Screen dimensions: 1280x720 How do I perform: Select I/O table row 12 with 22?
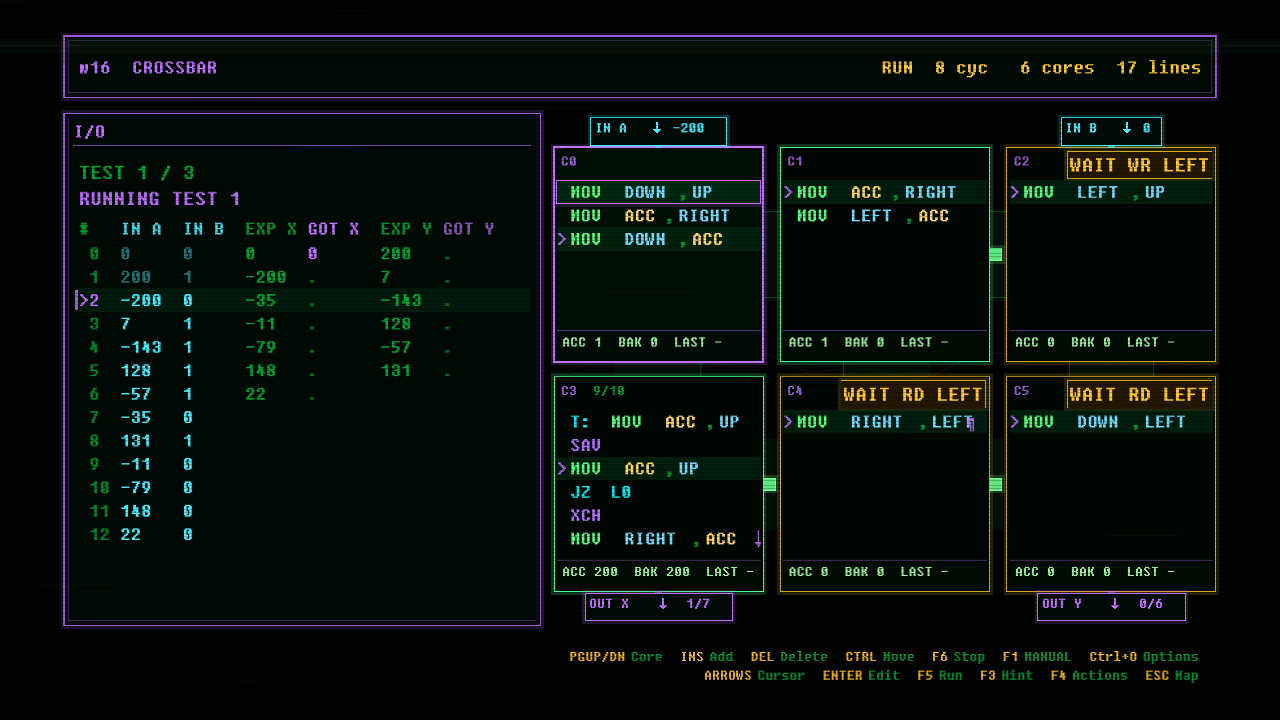(x=303, y=534)
